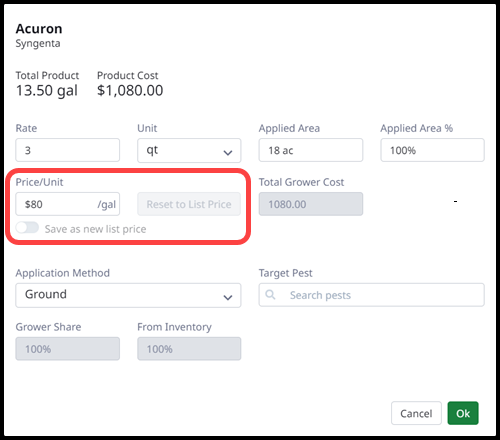This screenshot has width=500, height=440.
Task: Click the Save as new list price label
Action: point(95,229)
